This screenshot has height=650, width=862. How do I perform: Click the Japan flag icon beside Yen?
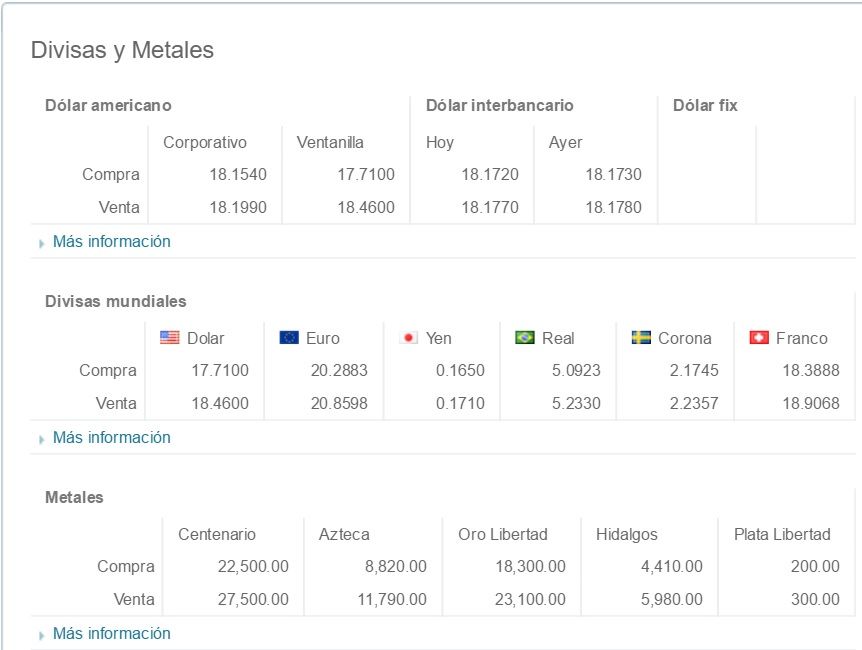(x=408, y=338)
